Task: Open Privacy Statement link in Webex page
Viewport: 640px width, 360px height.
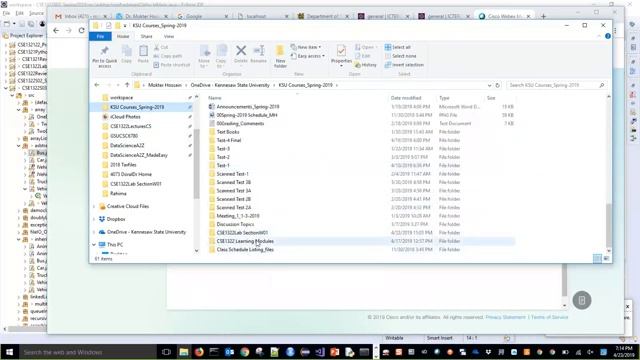Action: tap(505, 317)
